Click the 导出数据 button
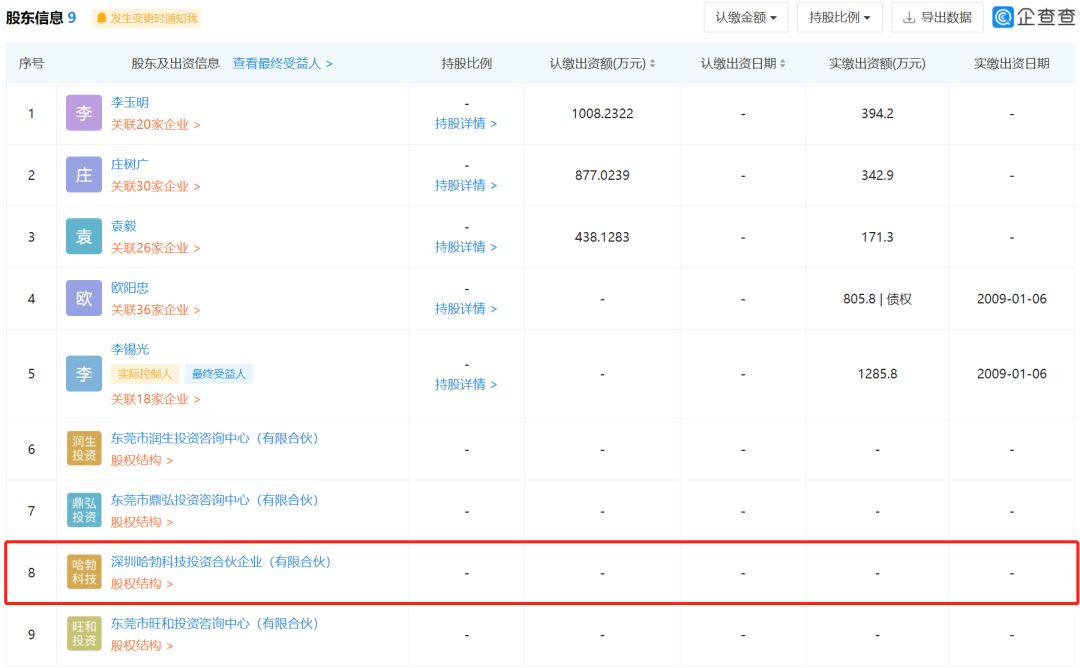Image resolution: width=1080 pixels, height=668 pixels. point(937,17)
